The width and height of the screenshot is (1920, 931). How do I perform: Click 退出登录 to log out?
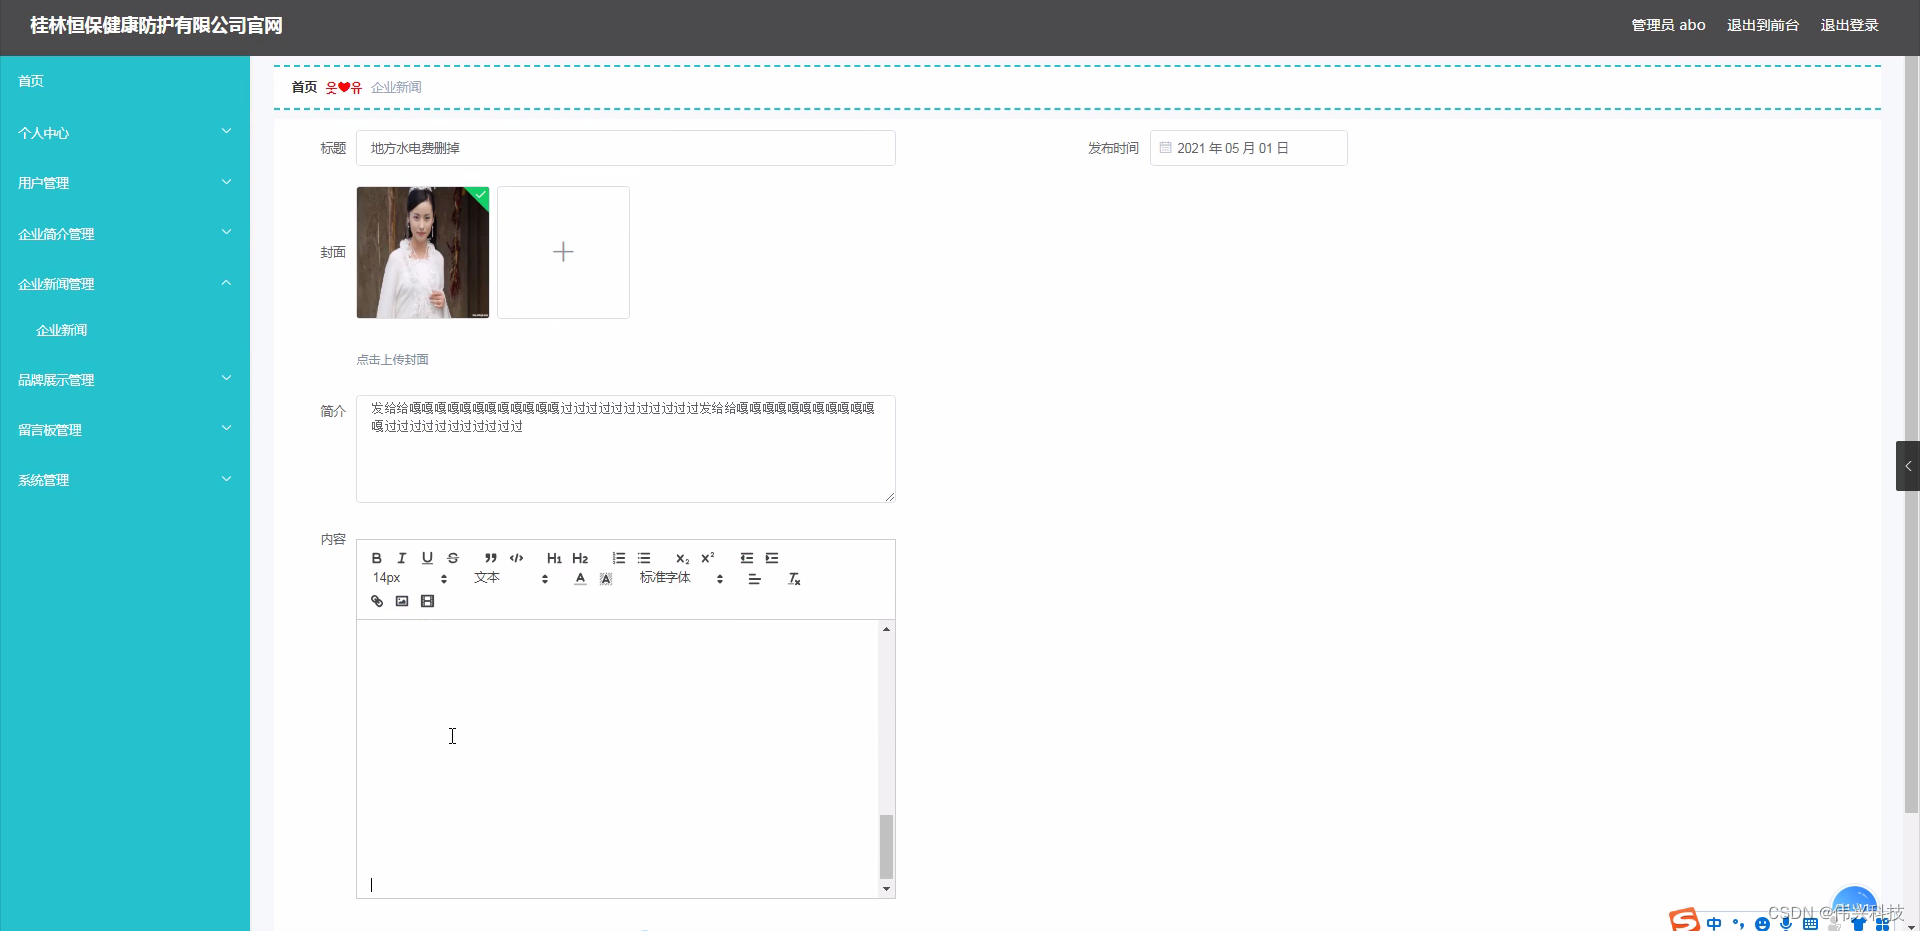click(x=1849, y=25)
